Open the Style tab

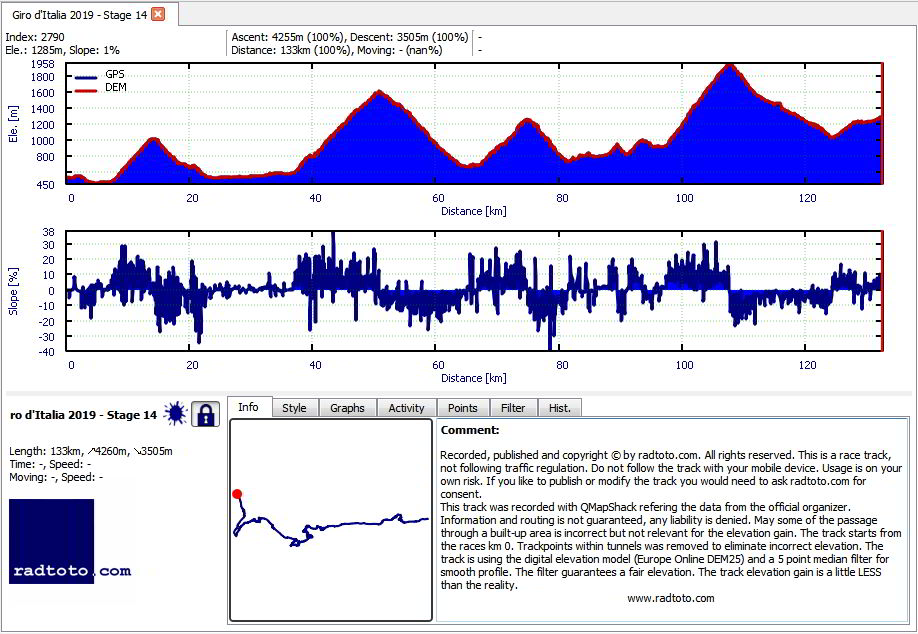294,408
